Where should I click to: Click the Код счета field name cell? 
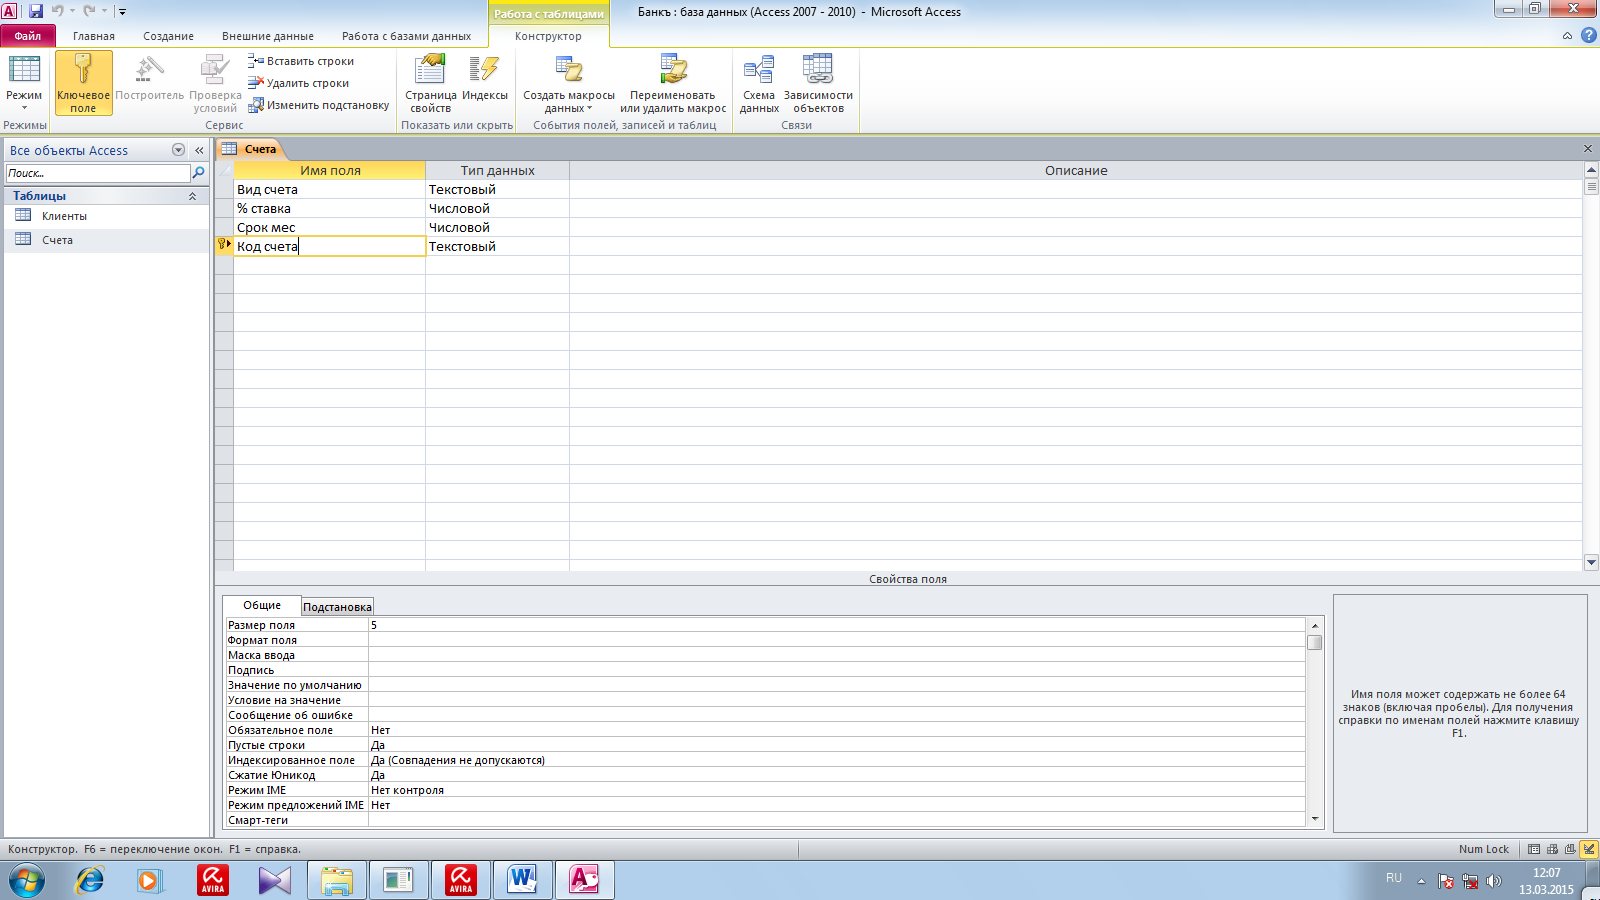(x=329, y=246)
